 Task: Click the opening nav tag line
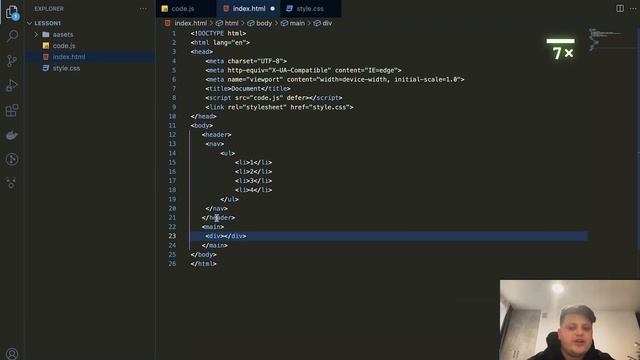214,144
